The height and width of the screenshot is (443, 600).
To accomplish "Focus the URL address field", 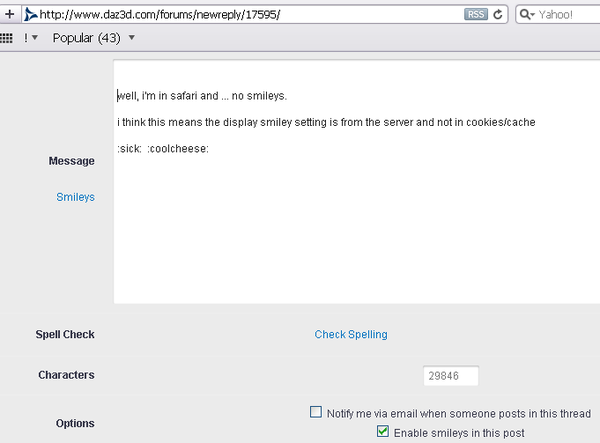I will click(250, 15).
